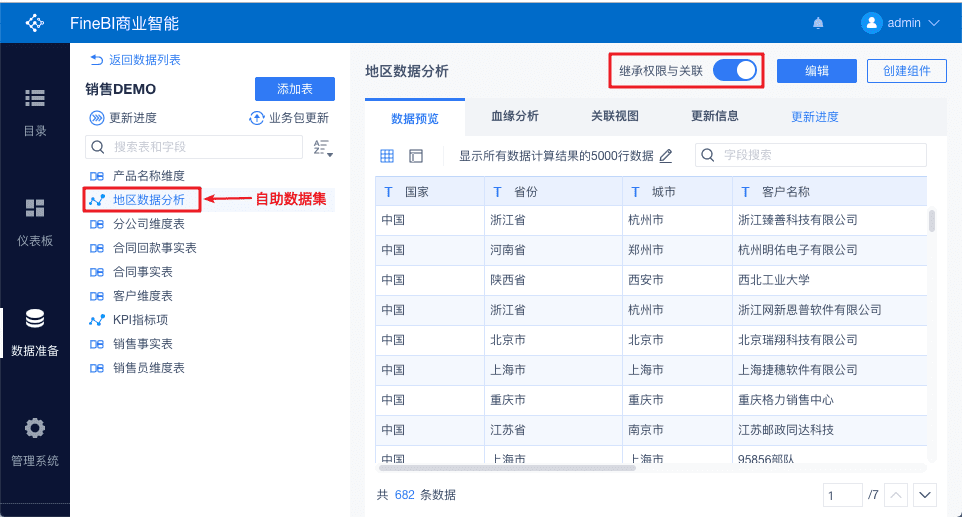Click the T type icon of 省份 column
Viewport: 962px width, 517px height.
click(498, 192)
